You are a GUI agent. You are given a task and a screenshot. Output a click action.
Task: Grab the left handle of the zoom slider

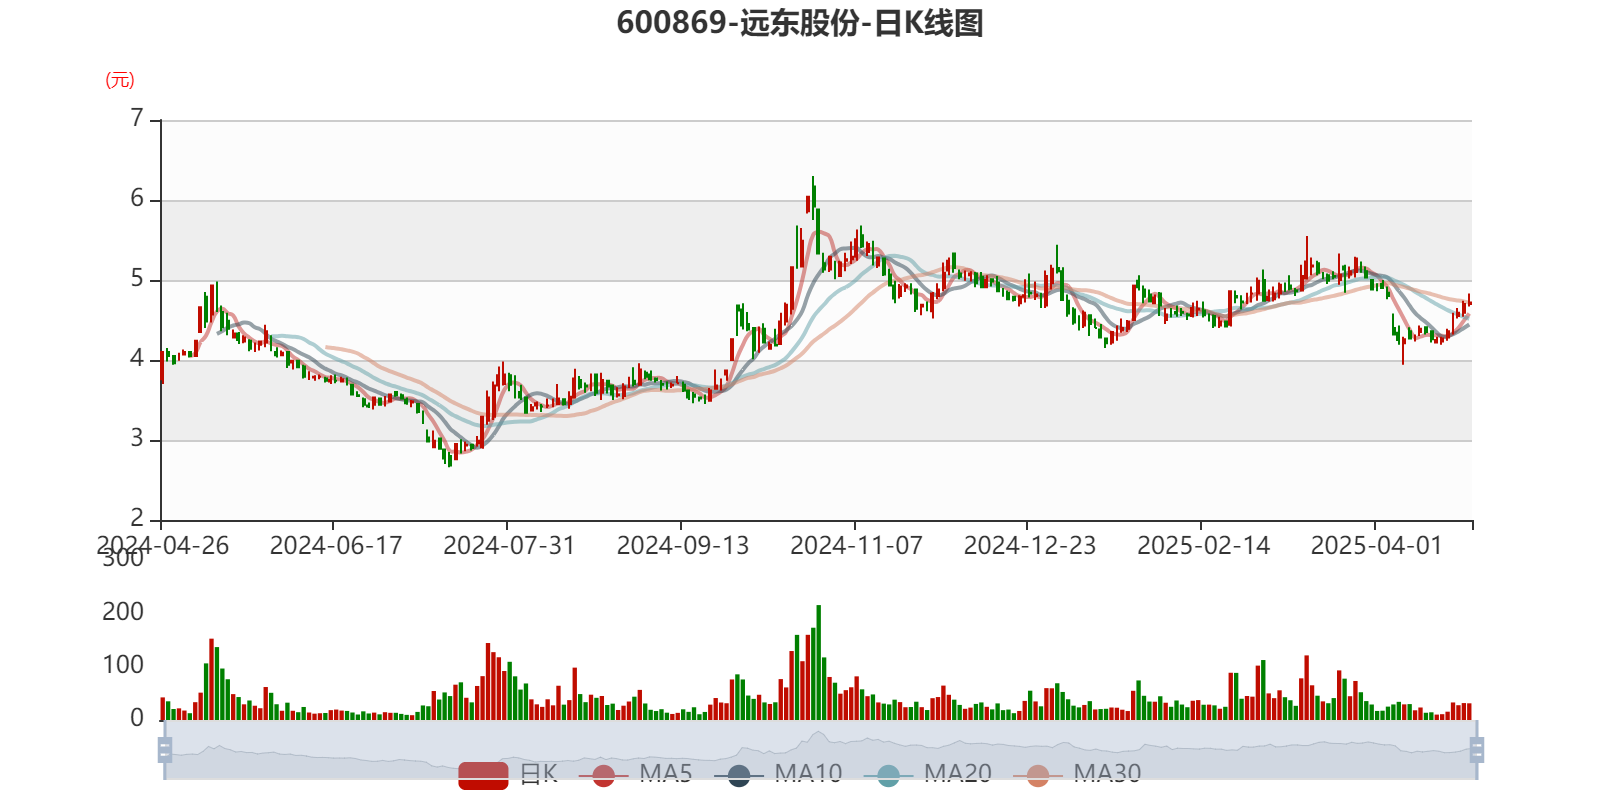[163, 749]
